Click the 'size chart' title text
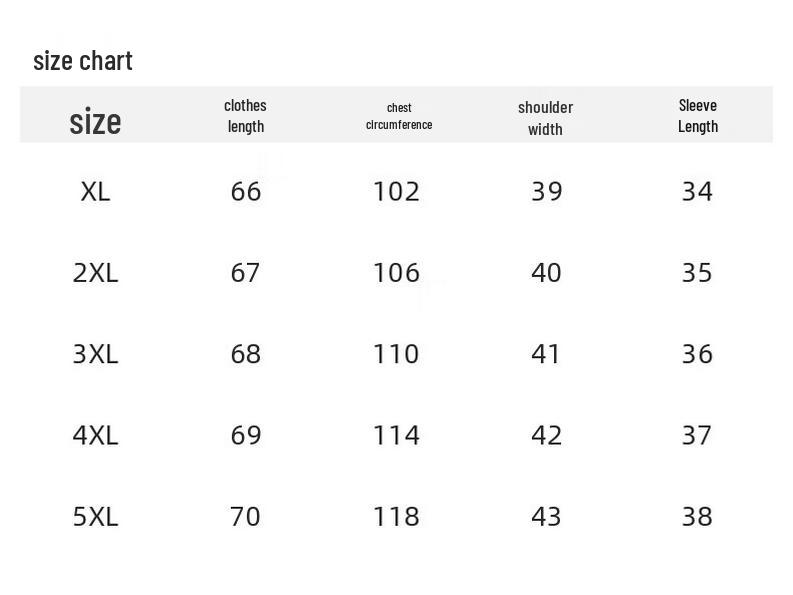 (x=83, y=61)
